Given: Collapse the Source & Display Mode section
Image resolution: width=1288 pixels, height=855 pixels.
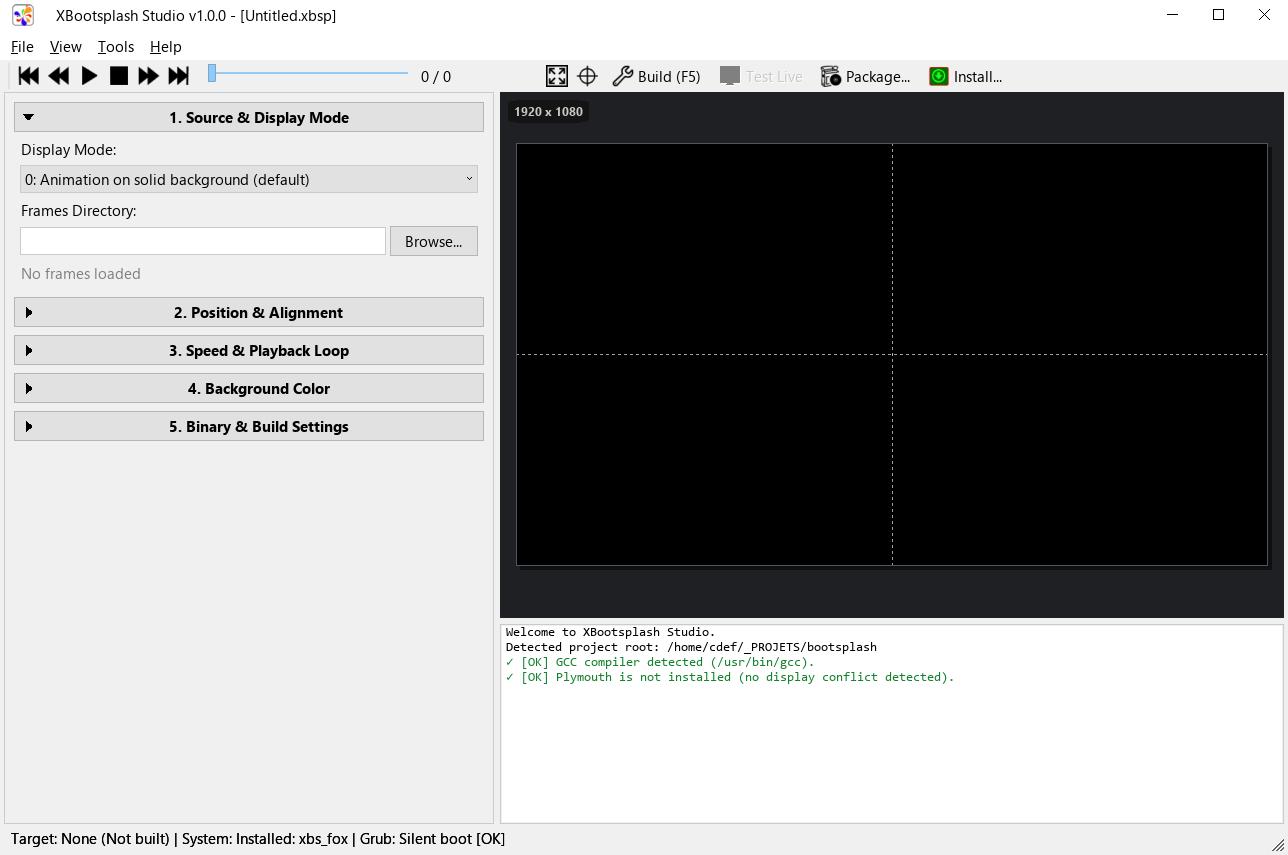Looking at the screenshot, I should (x=249, y=117).
